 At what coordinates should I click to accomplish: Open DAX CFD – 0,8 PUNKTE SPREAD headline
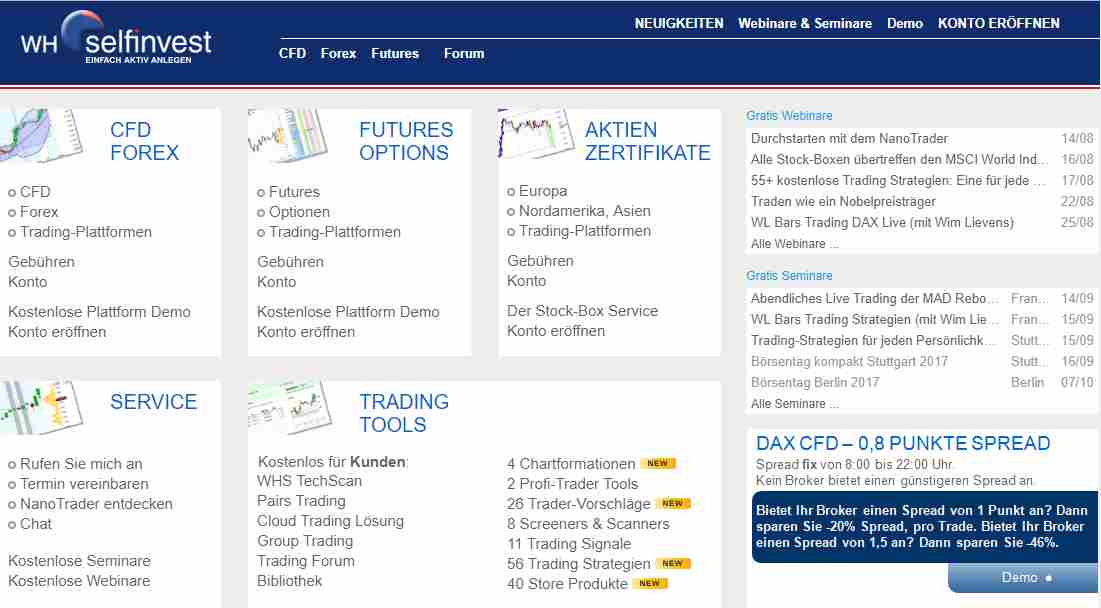[903, 443]
